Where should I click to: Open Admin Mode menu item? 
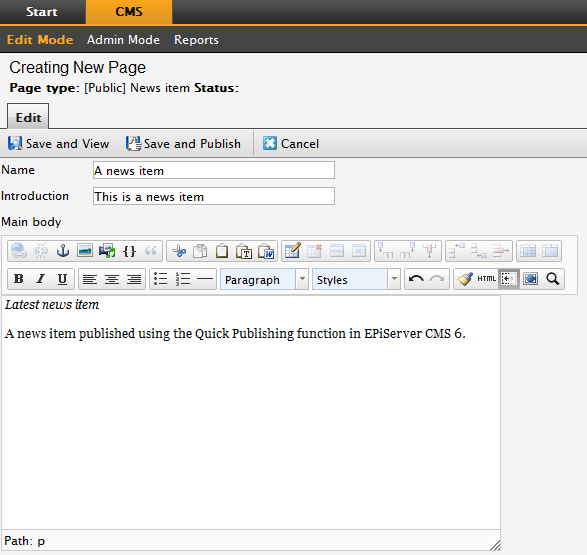(123, 40)
